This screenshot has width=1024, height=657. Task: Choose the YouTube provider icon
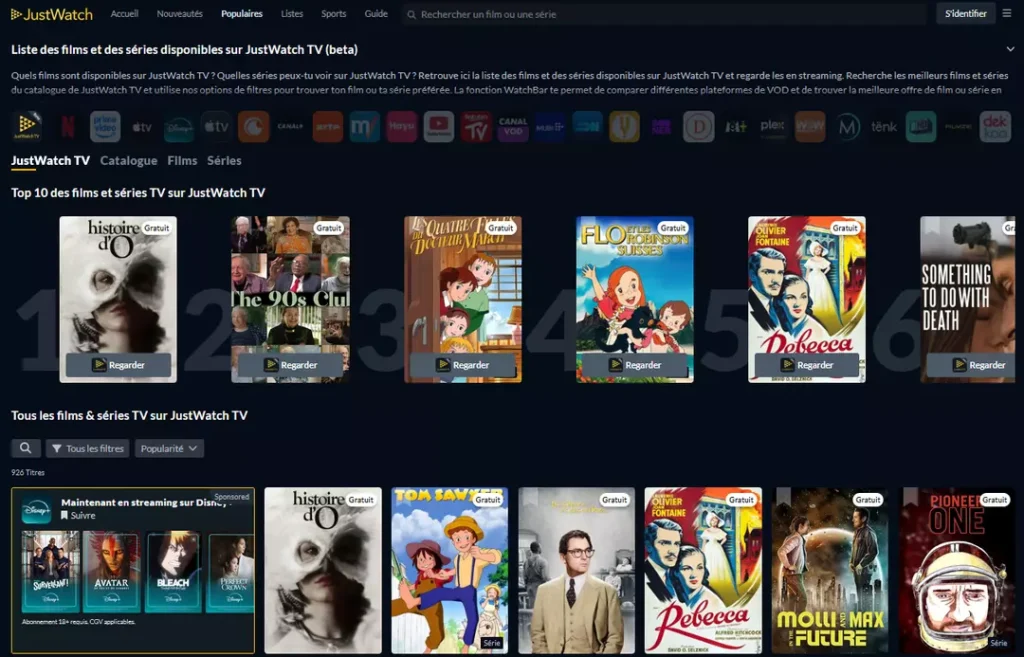pos(439,126)
